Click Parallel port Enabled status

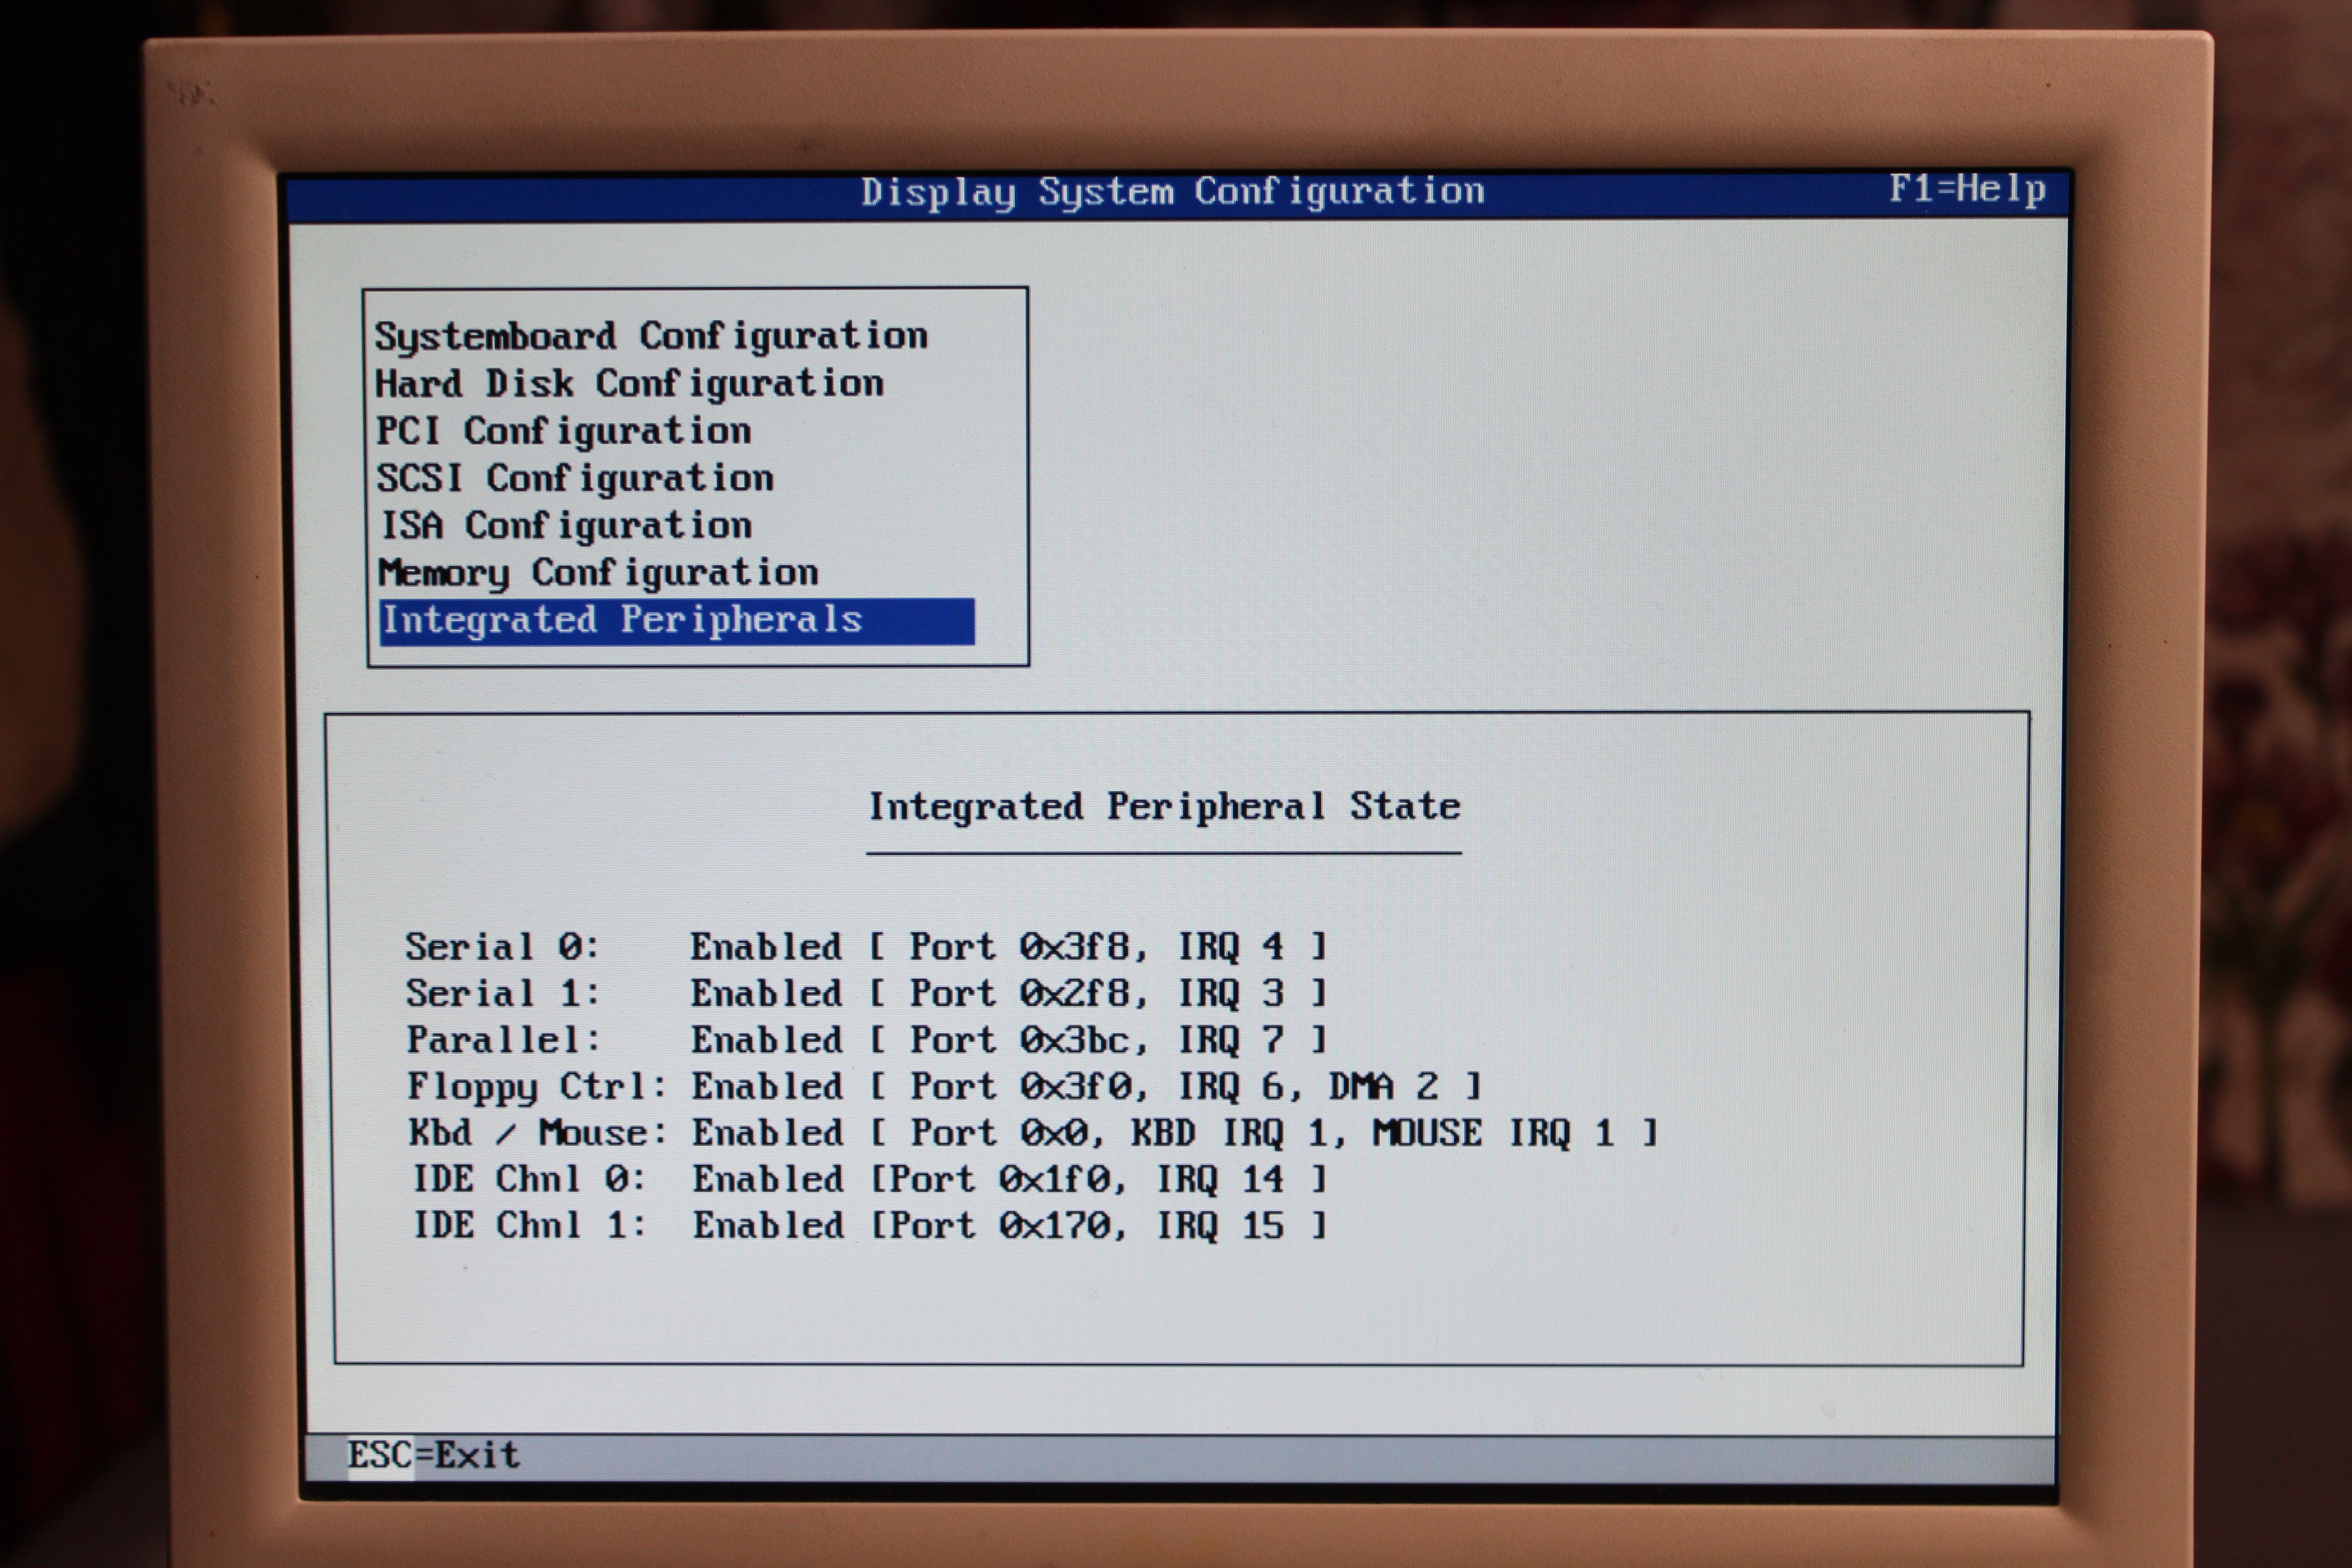pyautogui.click(x=766, y=1040)
